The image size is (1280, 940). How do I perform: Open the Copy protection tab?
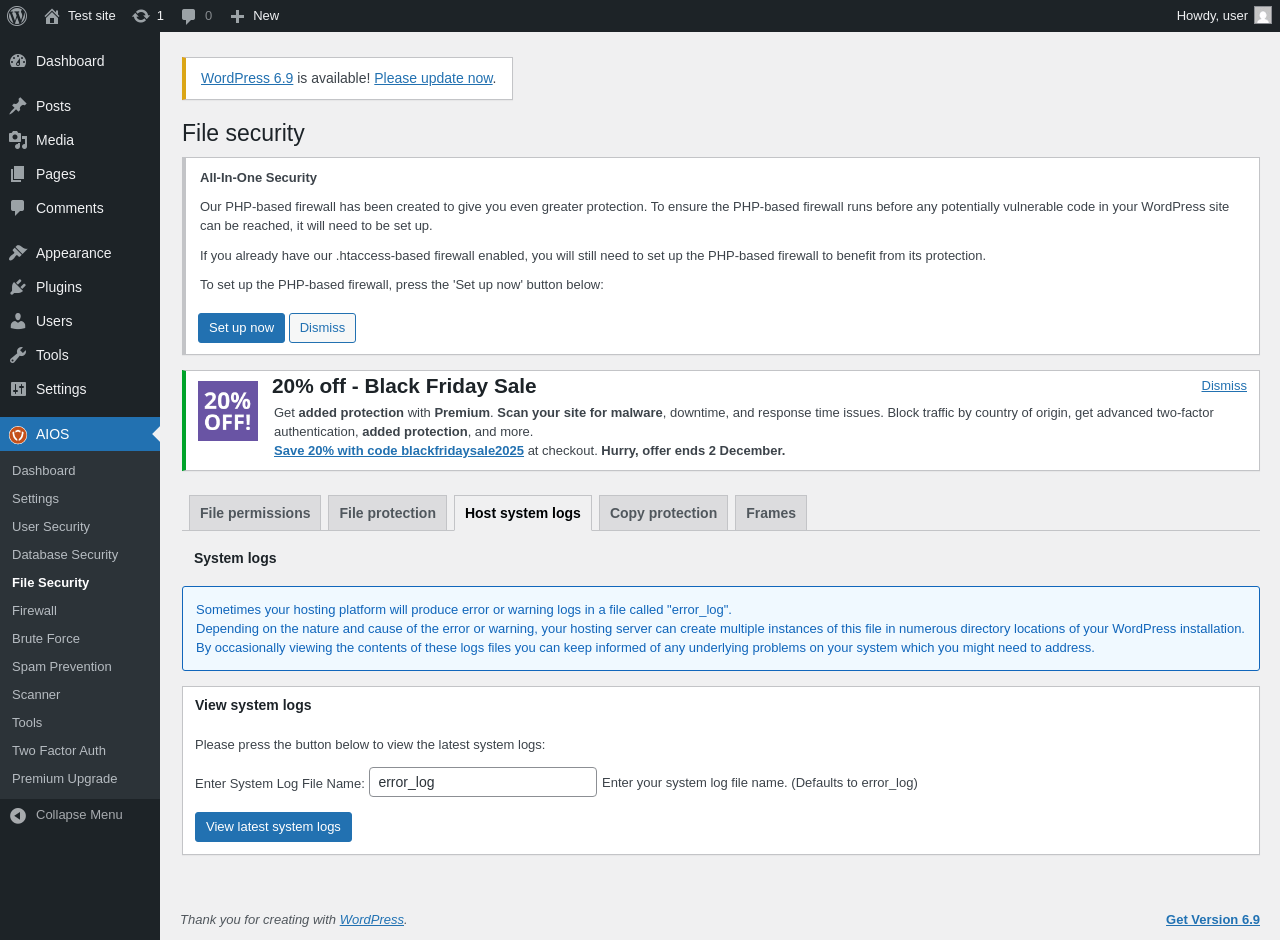(x=663, y=513)
